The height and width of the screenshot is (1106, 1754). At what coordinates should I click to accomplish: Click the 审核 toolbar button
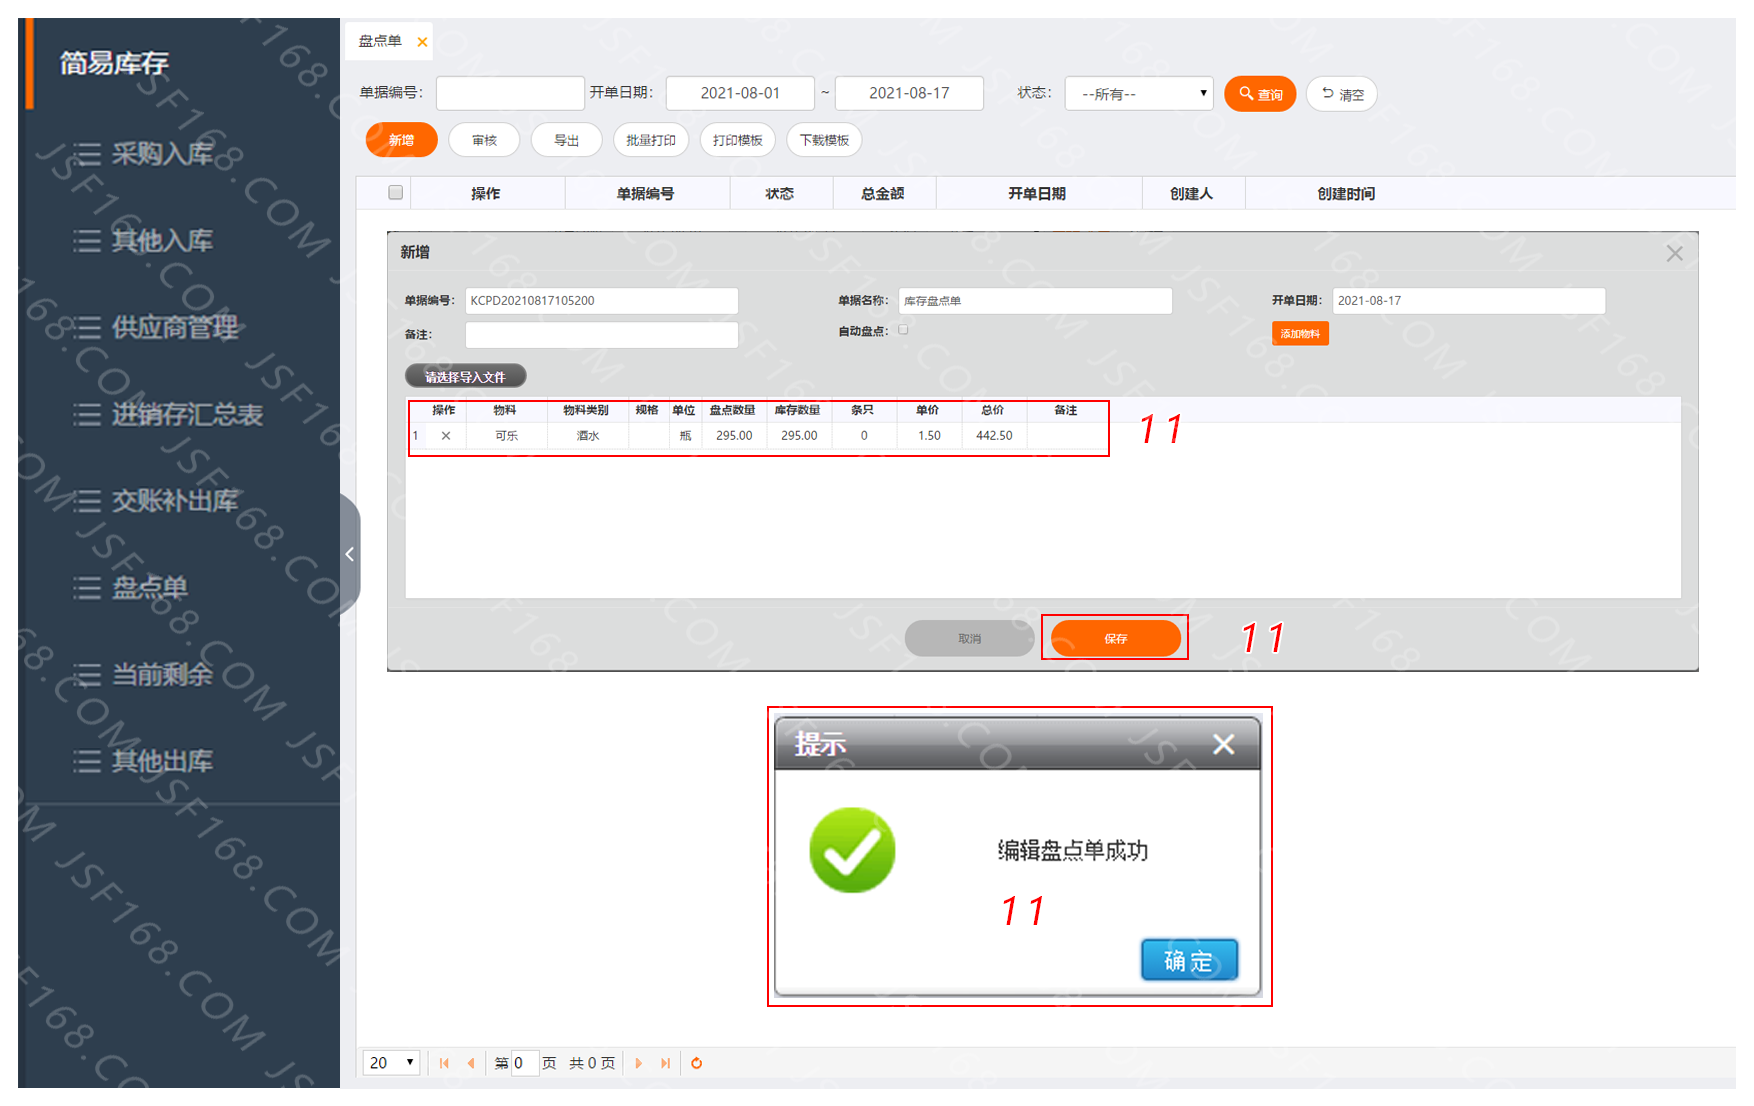coord(484,140)
